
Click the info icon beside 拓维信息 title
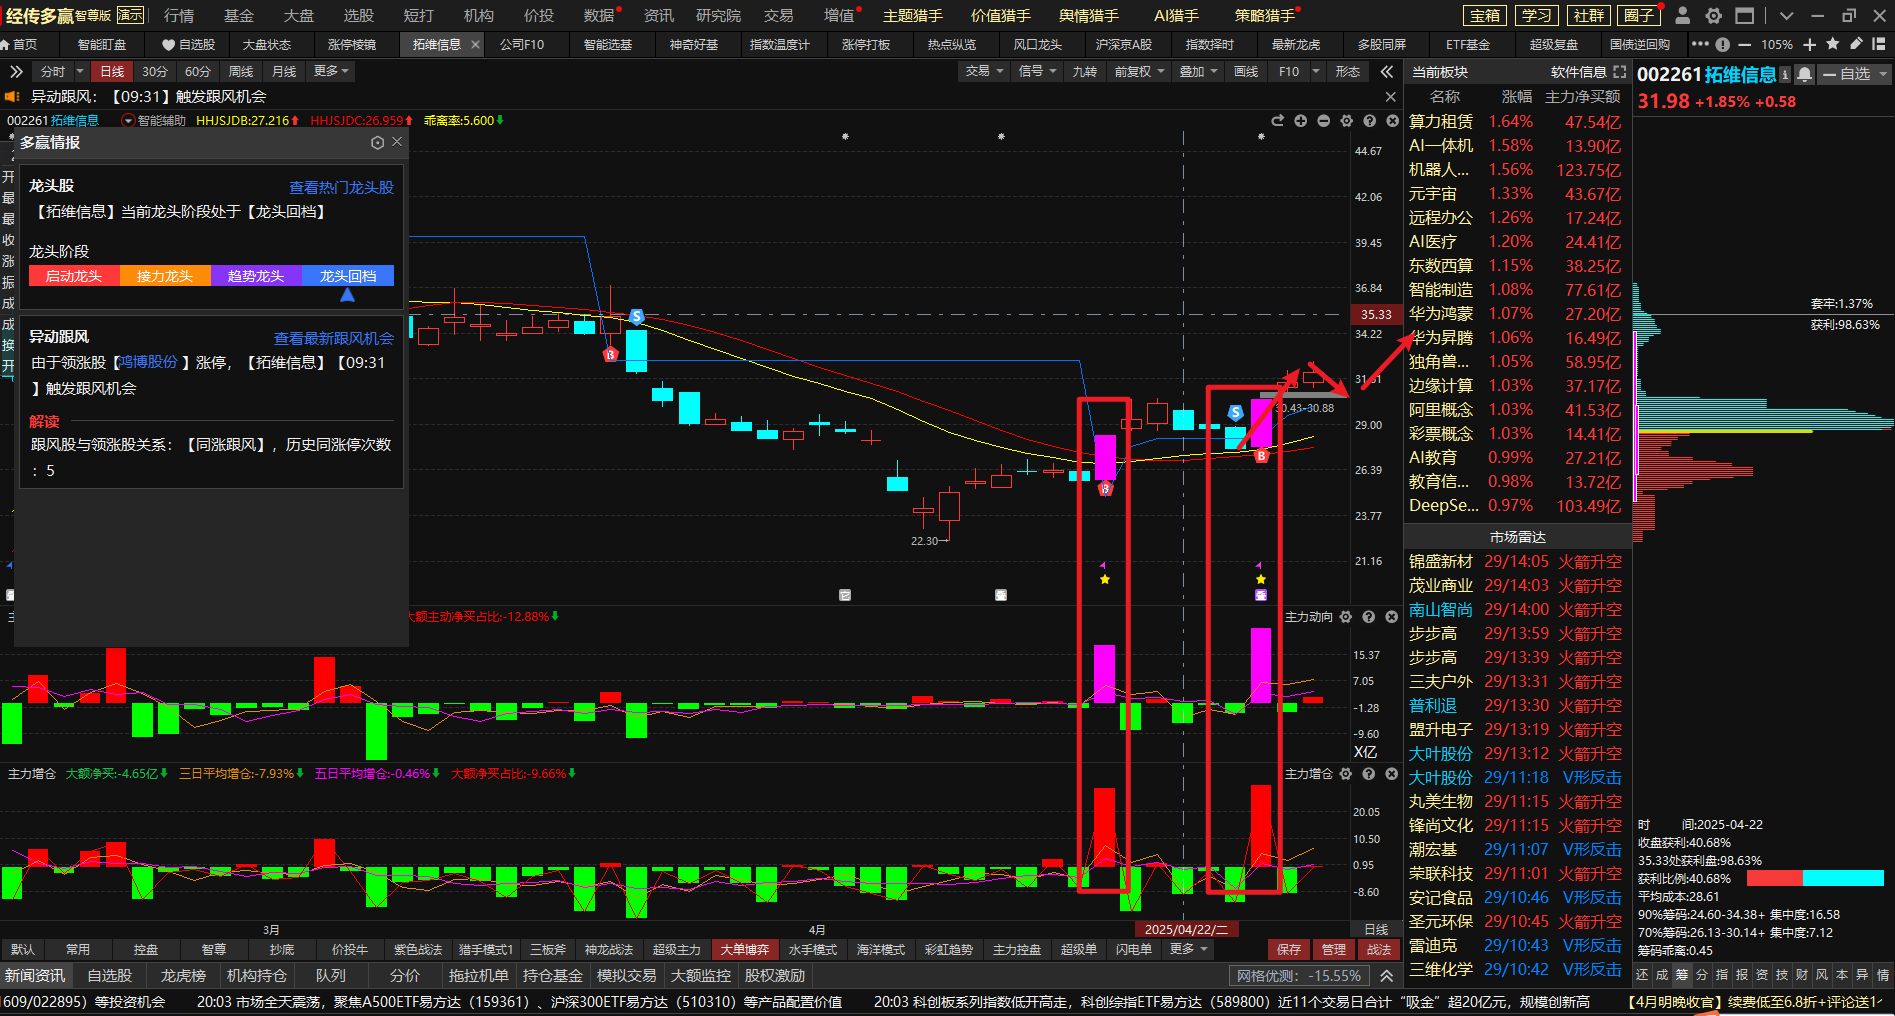1785,75
